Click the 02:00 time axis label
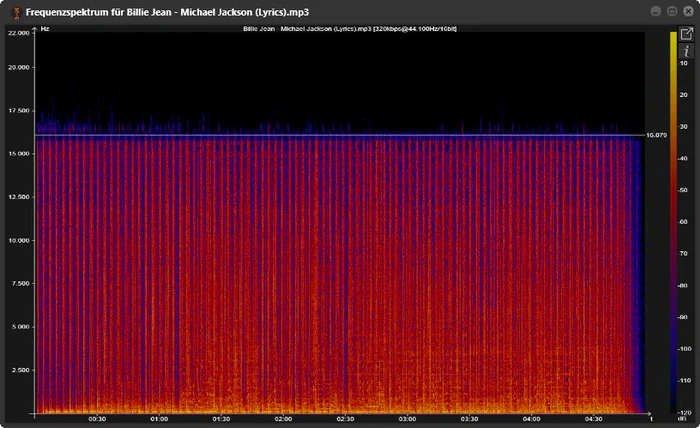The image size is (700, 428). click(x=283, y=419)
